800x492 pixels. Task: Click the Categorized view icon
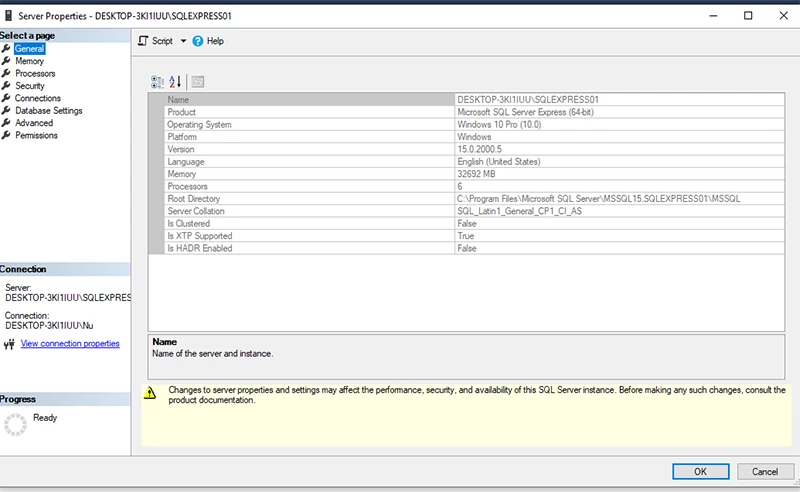tap(157, 82)
